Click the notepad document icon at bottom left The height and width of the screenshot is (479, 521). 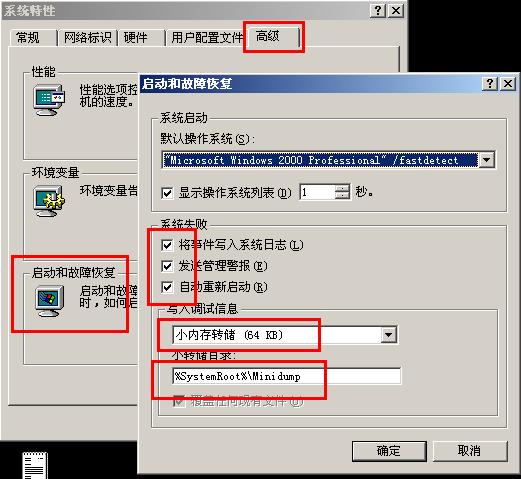coord(35,465)
